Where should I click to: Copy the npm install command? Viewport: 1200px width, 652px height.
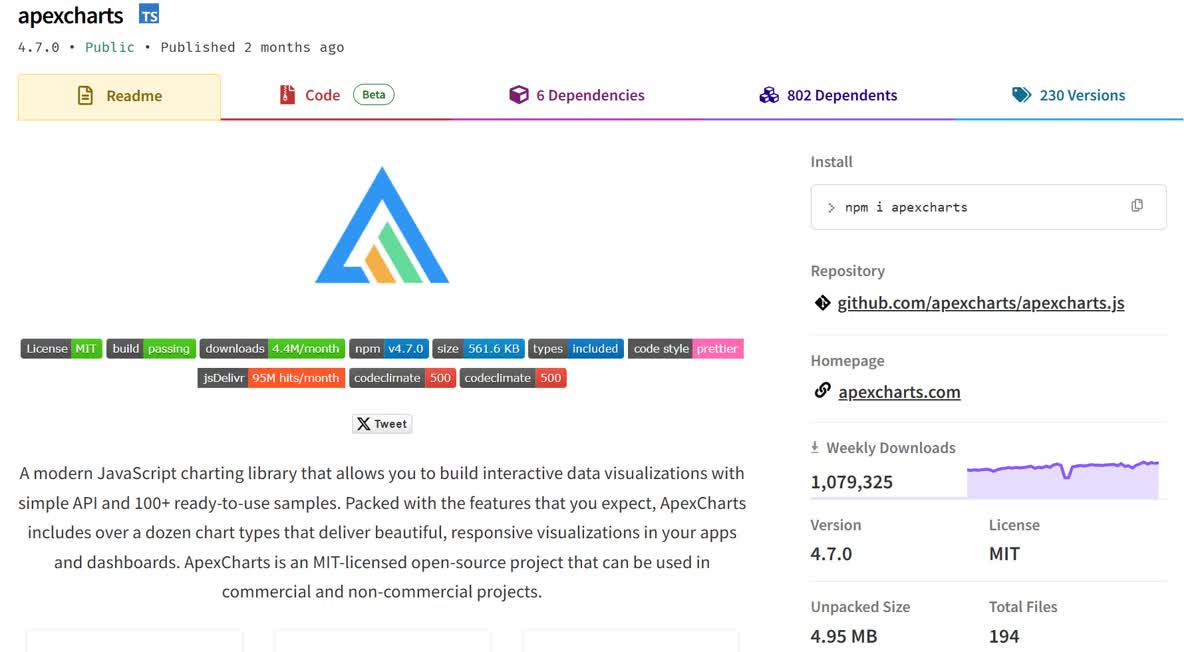pos(1137,206)
